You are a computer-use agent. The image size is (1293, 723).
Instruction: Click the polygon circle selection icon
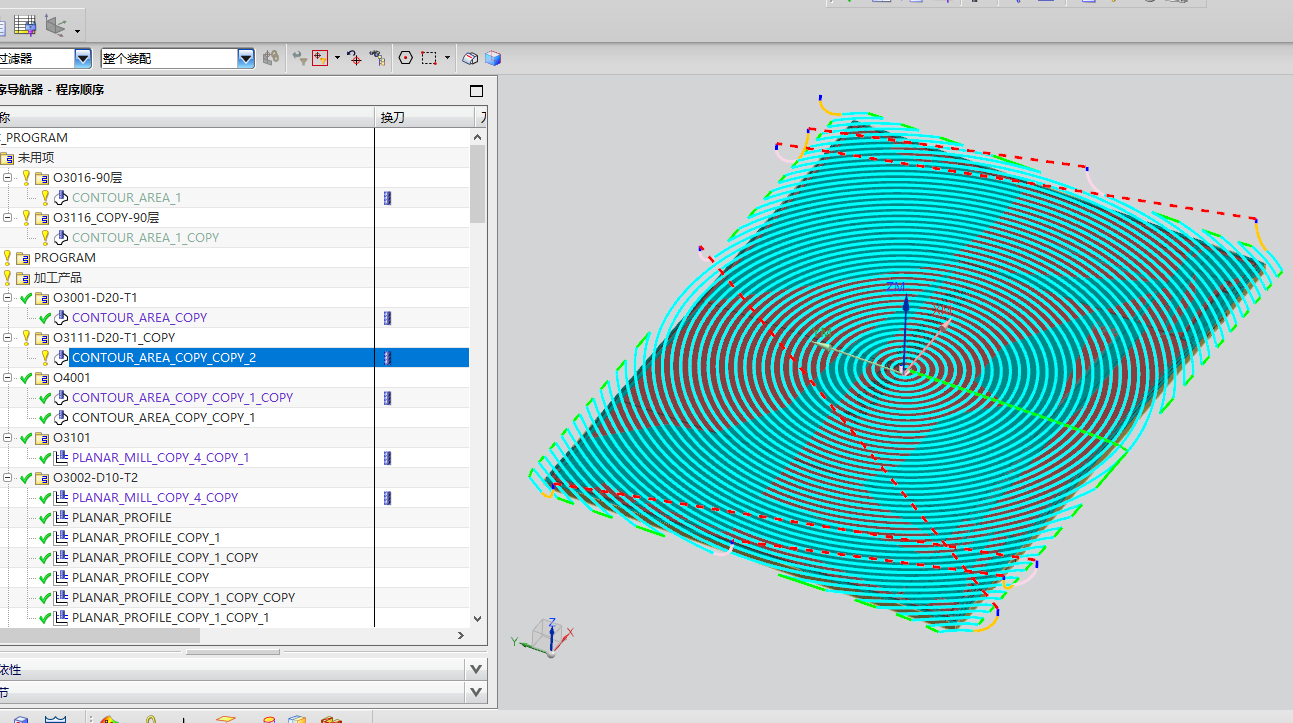coord(405,58)
